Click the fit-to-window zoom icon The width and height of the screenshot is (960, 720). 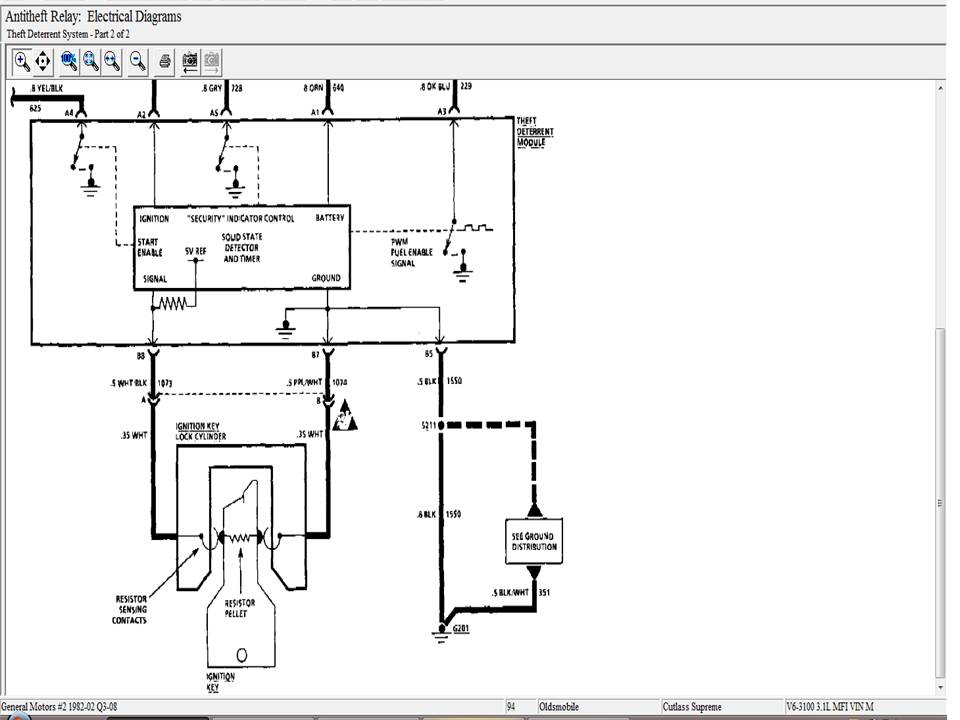point(91,61)
